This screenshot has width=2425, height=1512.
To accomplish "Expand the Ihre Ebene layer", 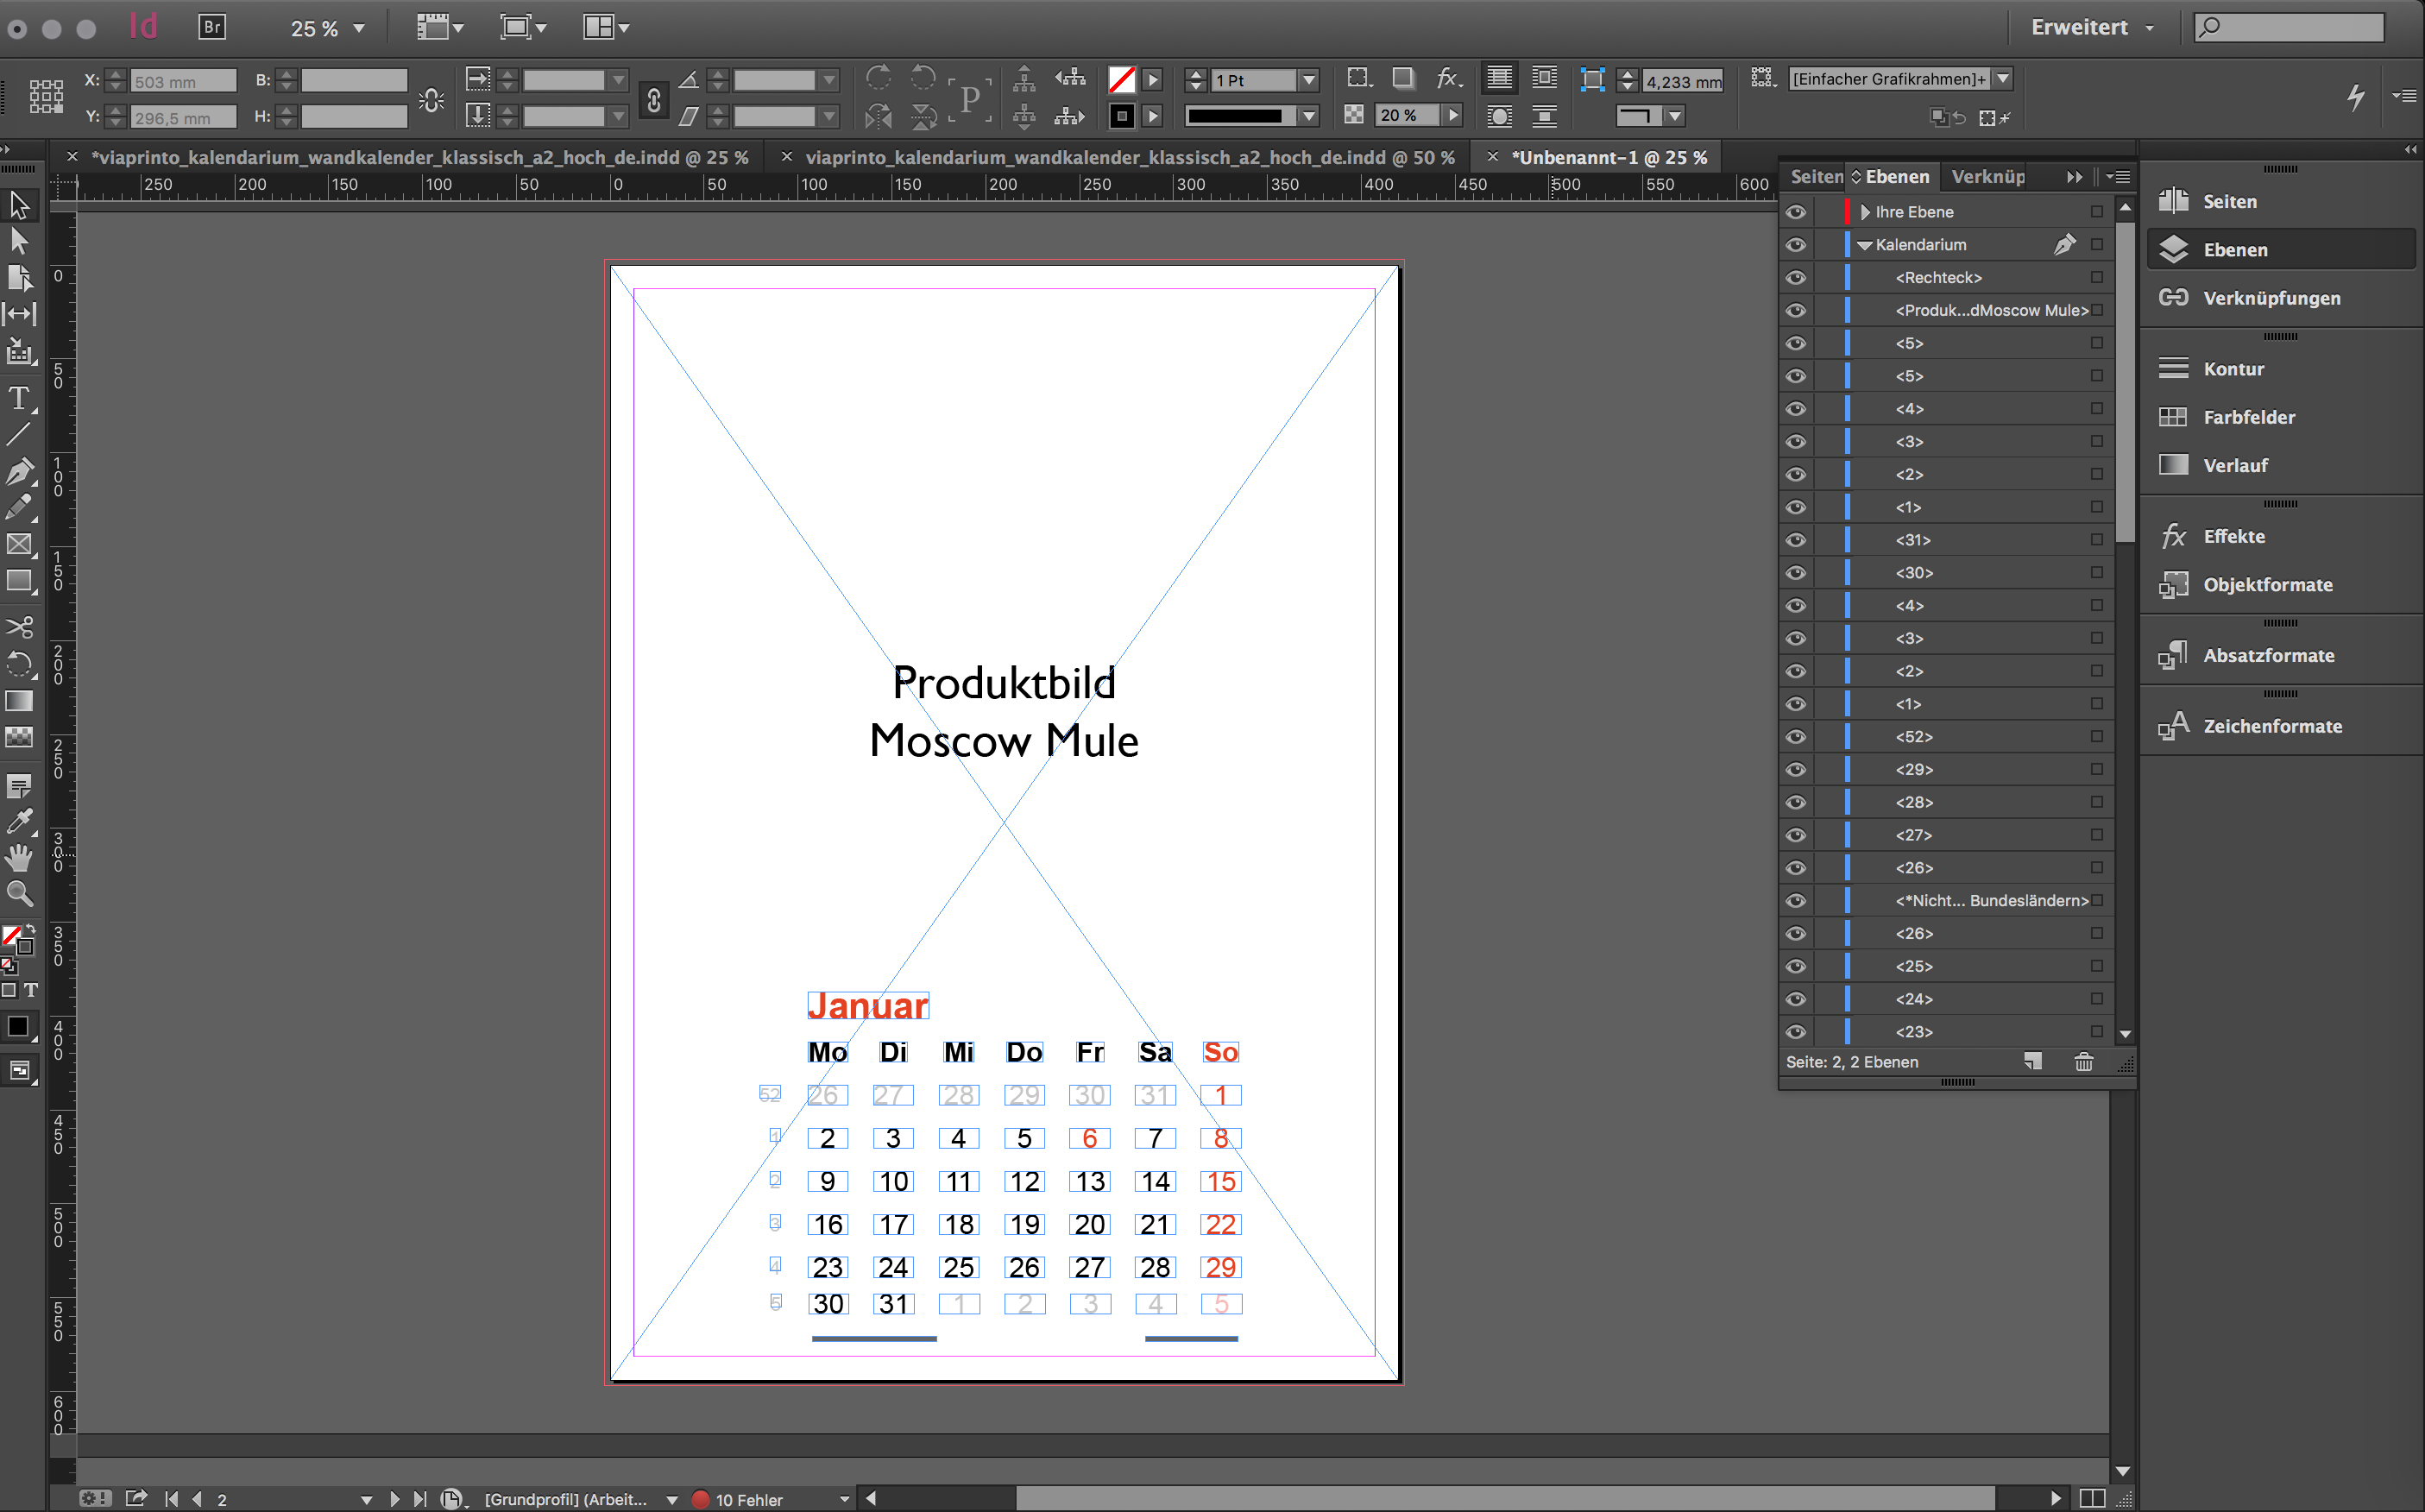I will (1865, 212).
